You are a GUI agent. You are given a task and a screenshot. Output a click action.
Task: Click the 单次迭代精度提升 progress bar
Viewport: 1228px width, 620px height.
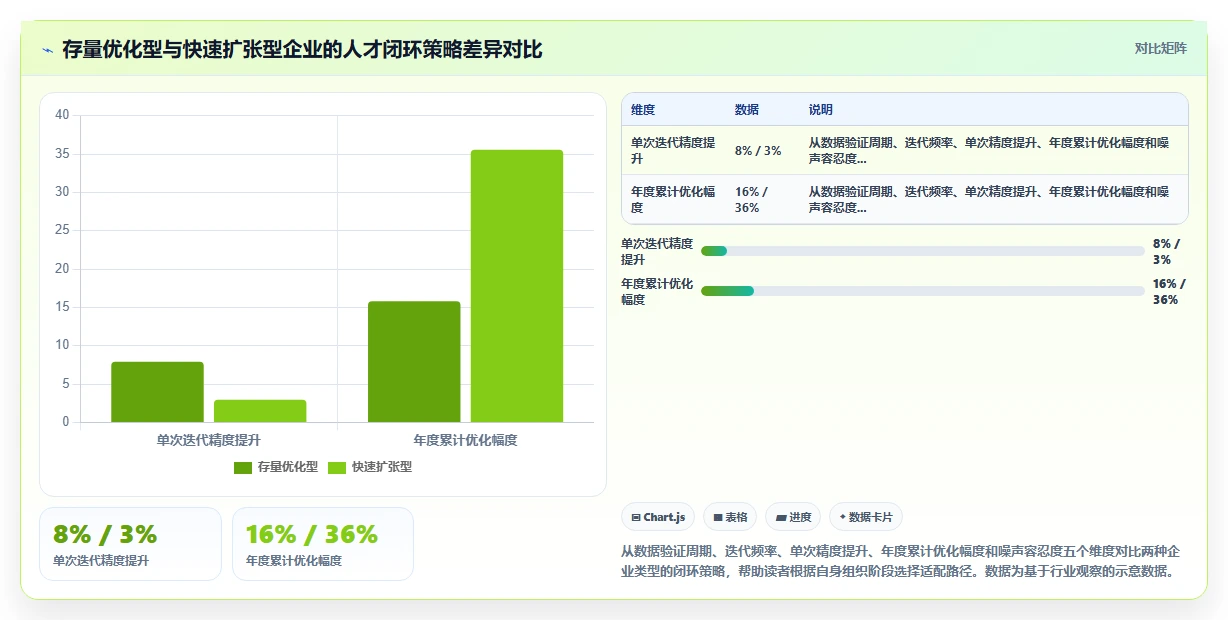pyautogui.click(x=923, y=251)
